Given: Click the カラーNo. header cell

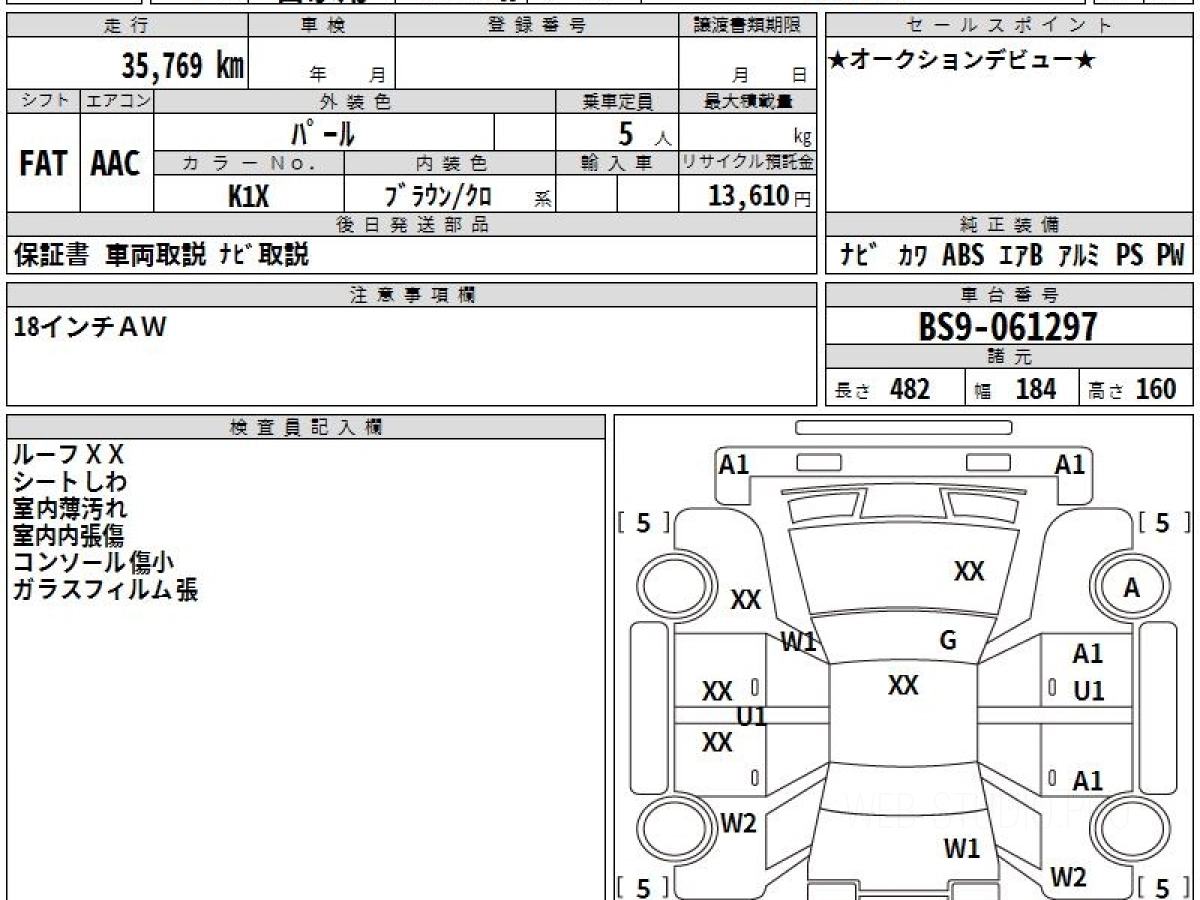Looking at the screenshot, I should click(249, 163).
